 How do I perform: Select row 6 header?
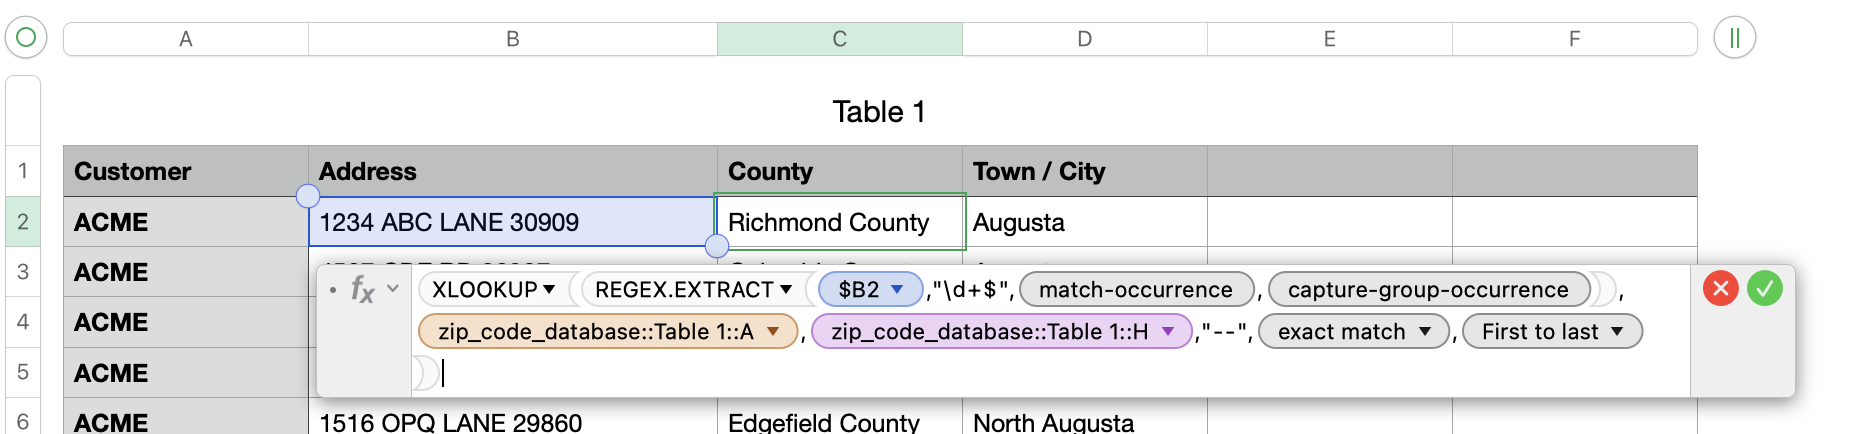coord(23,421)
